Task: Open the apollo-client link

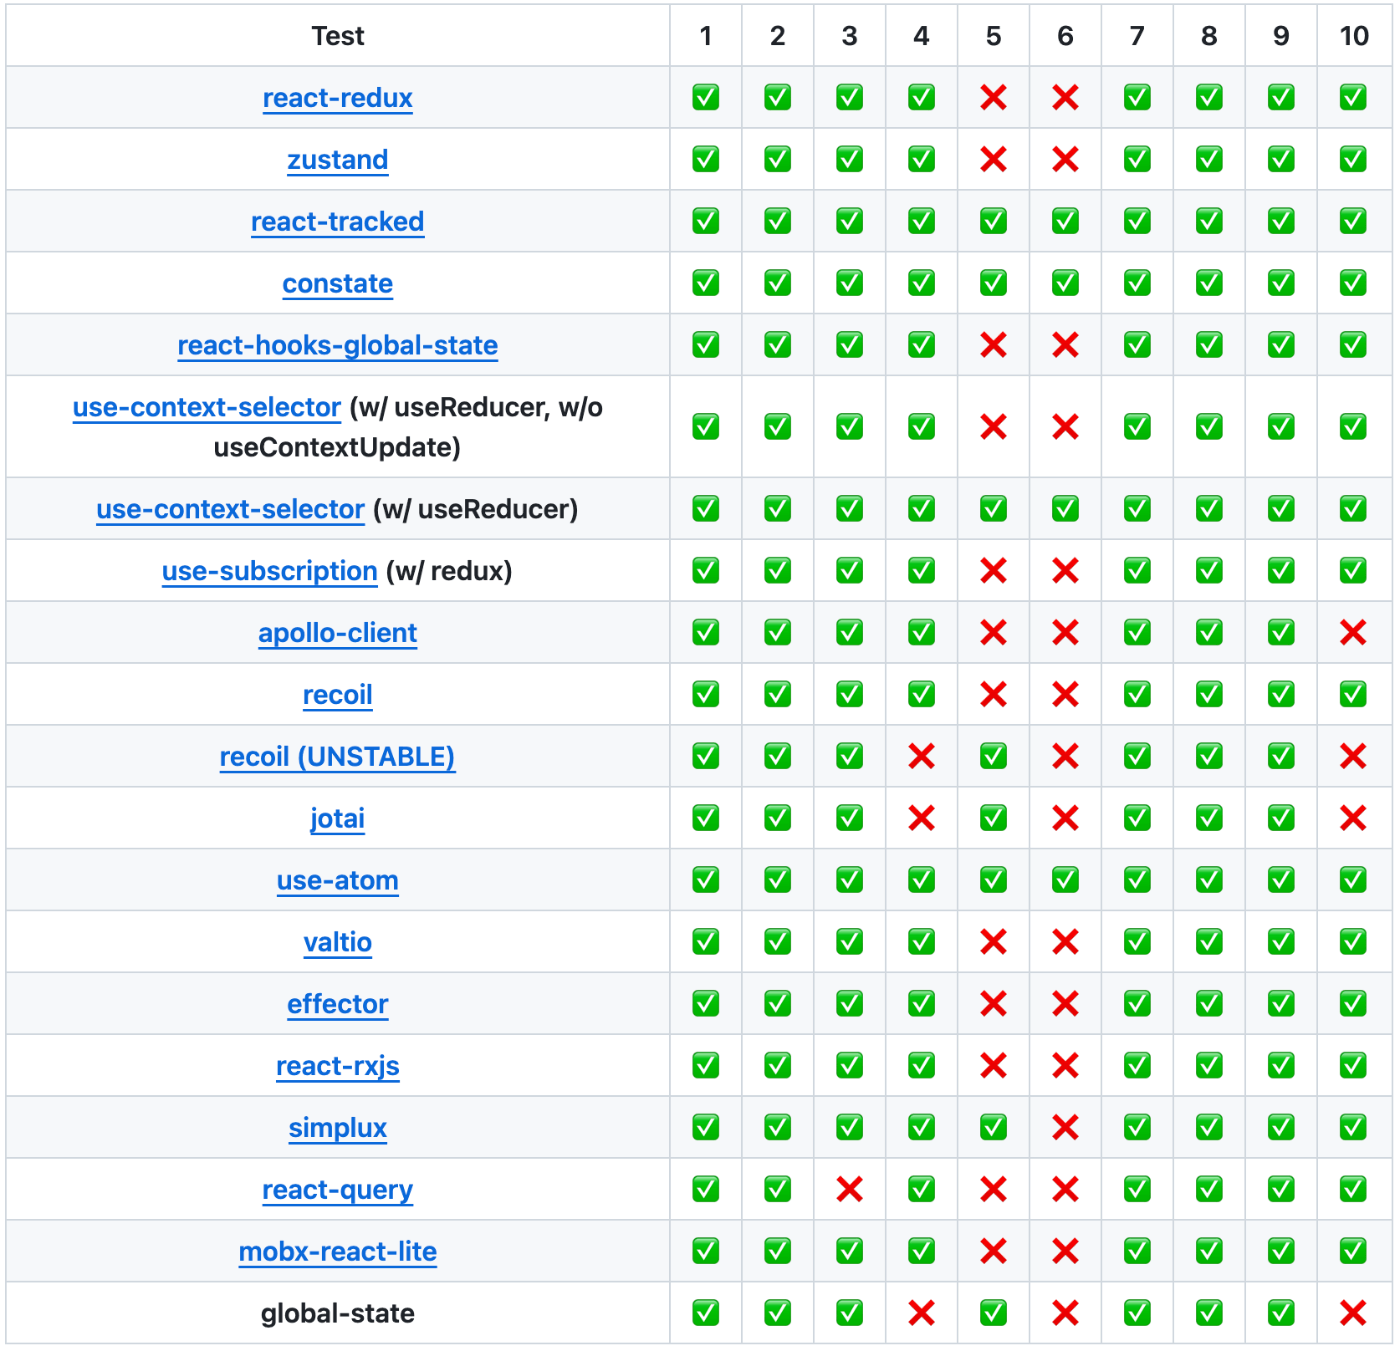Action: pyautogui.click(x=337, y=633)
